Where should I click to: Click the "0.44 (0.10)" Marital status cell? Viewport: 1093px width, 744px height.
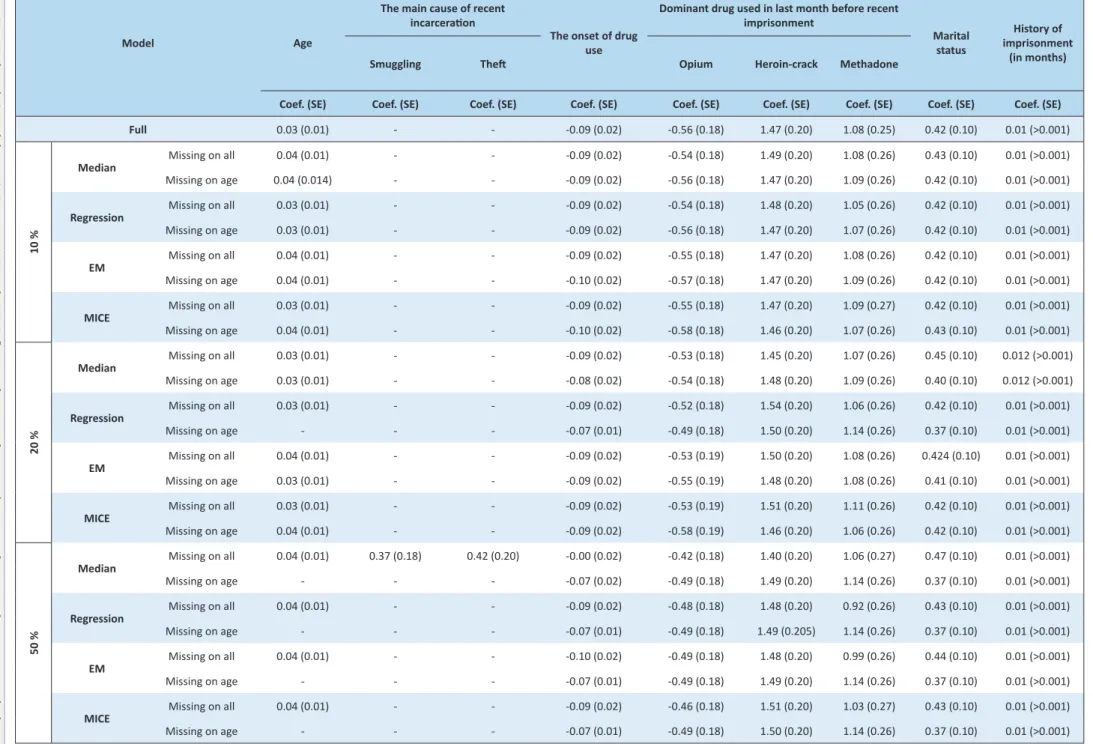coord(951,656)
